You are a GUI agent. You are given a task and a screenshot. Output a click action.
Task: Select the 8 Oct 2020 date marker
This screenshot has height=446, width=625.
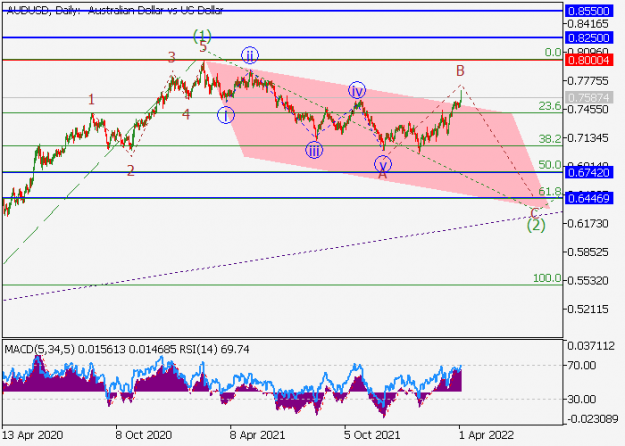tap(144, 435)
